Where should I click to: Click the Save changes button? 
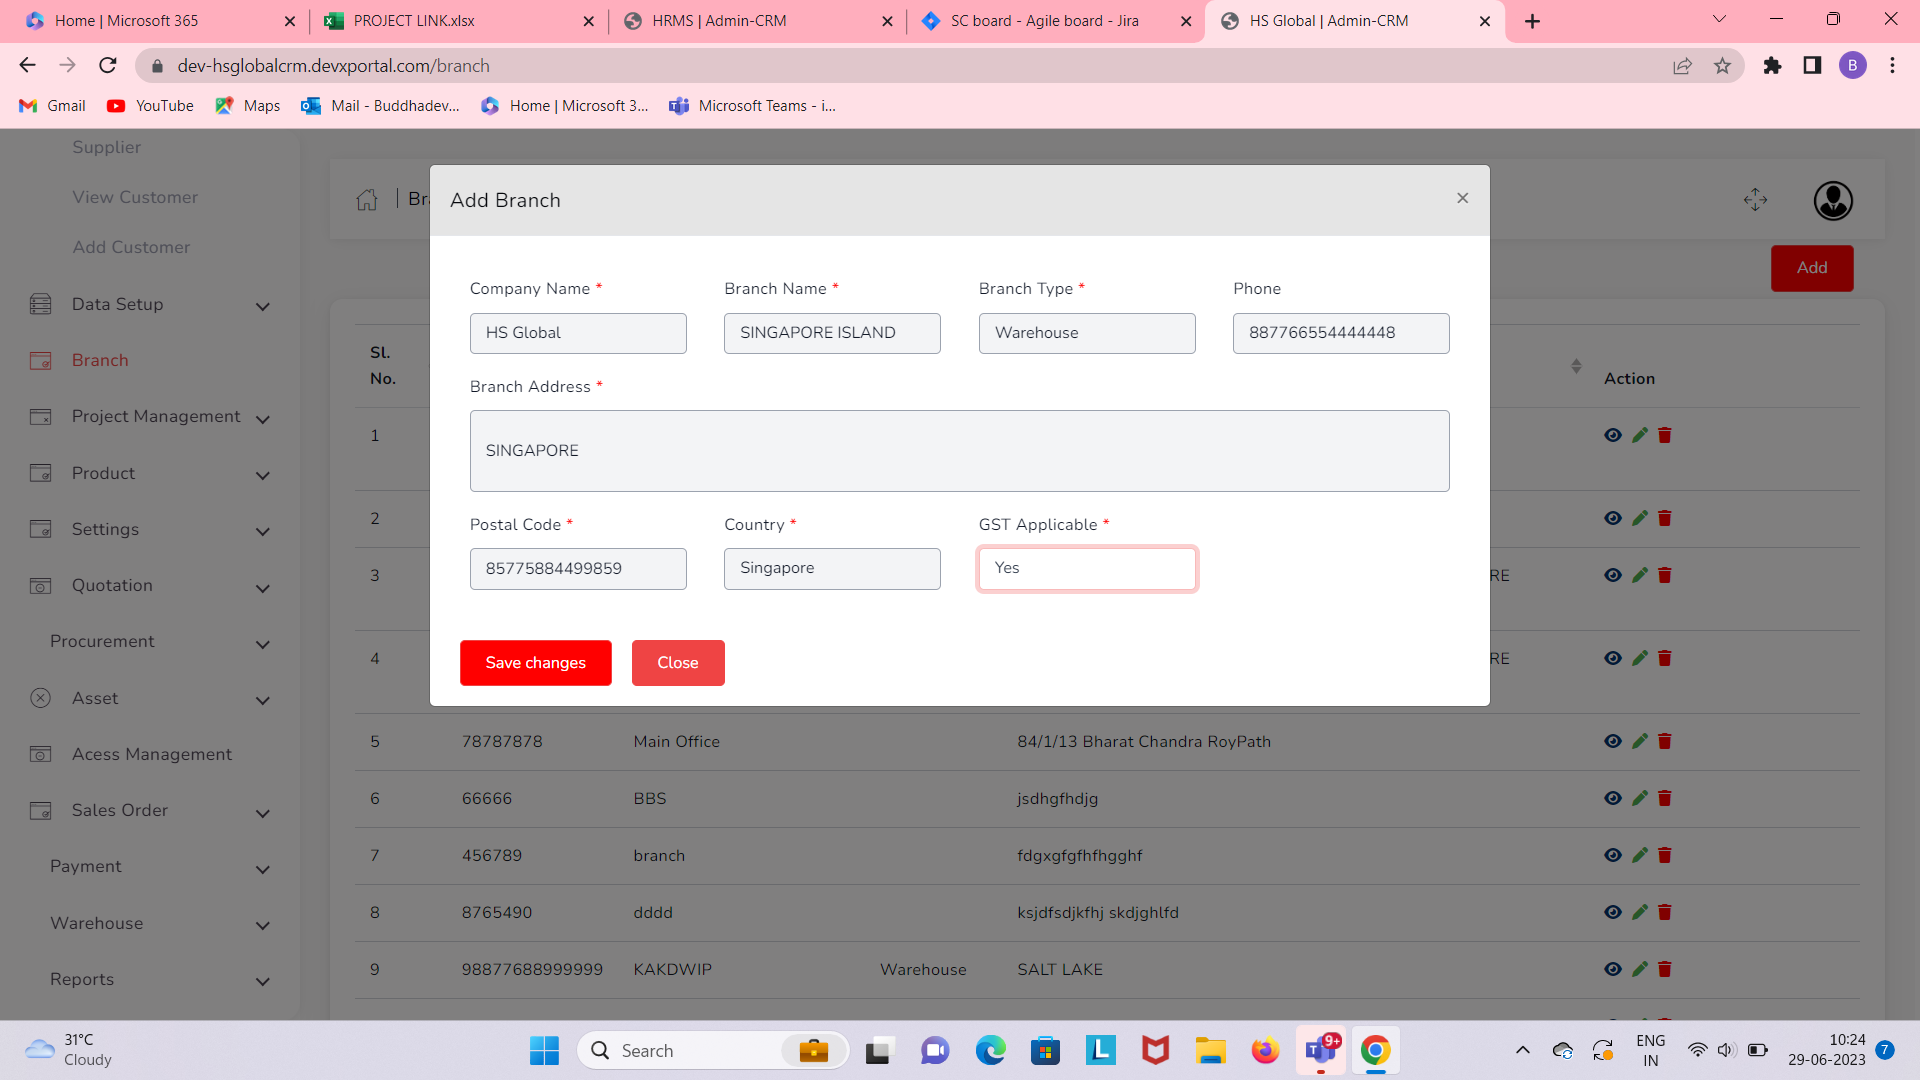[x=535, y=663]
